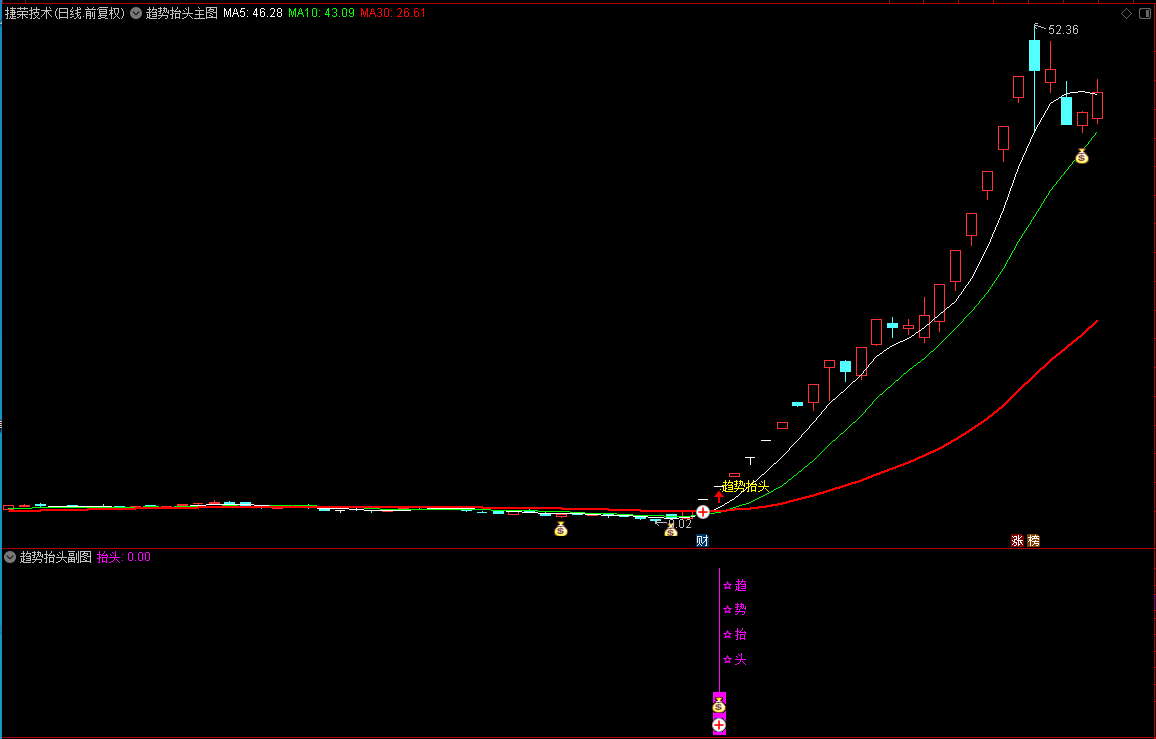Click the tall cyan candlestick at the 52.36 high
Image resolution: width=1156 pixels, height=739 pixels.
[1034, 56]
